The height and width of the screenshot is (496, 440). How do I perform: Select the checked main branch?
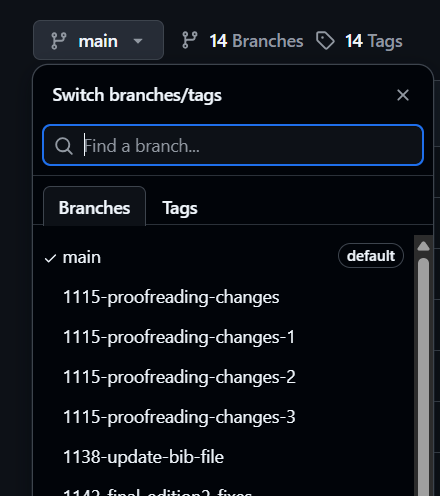click(x=223, y=257)
